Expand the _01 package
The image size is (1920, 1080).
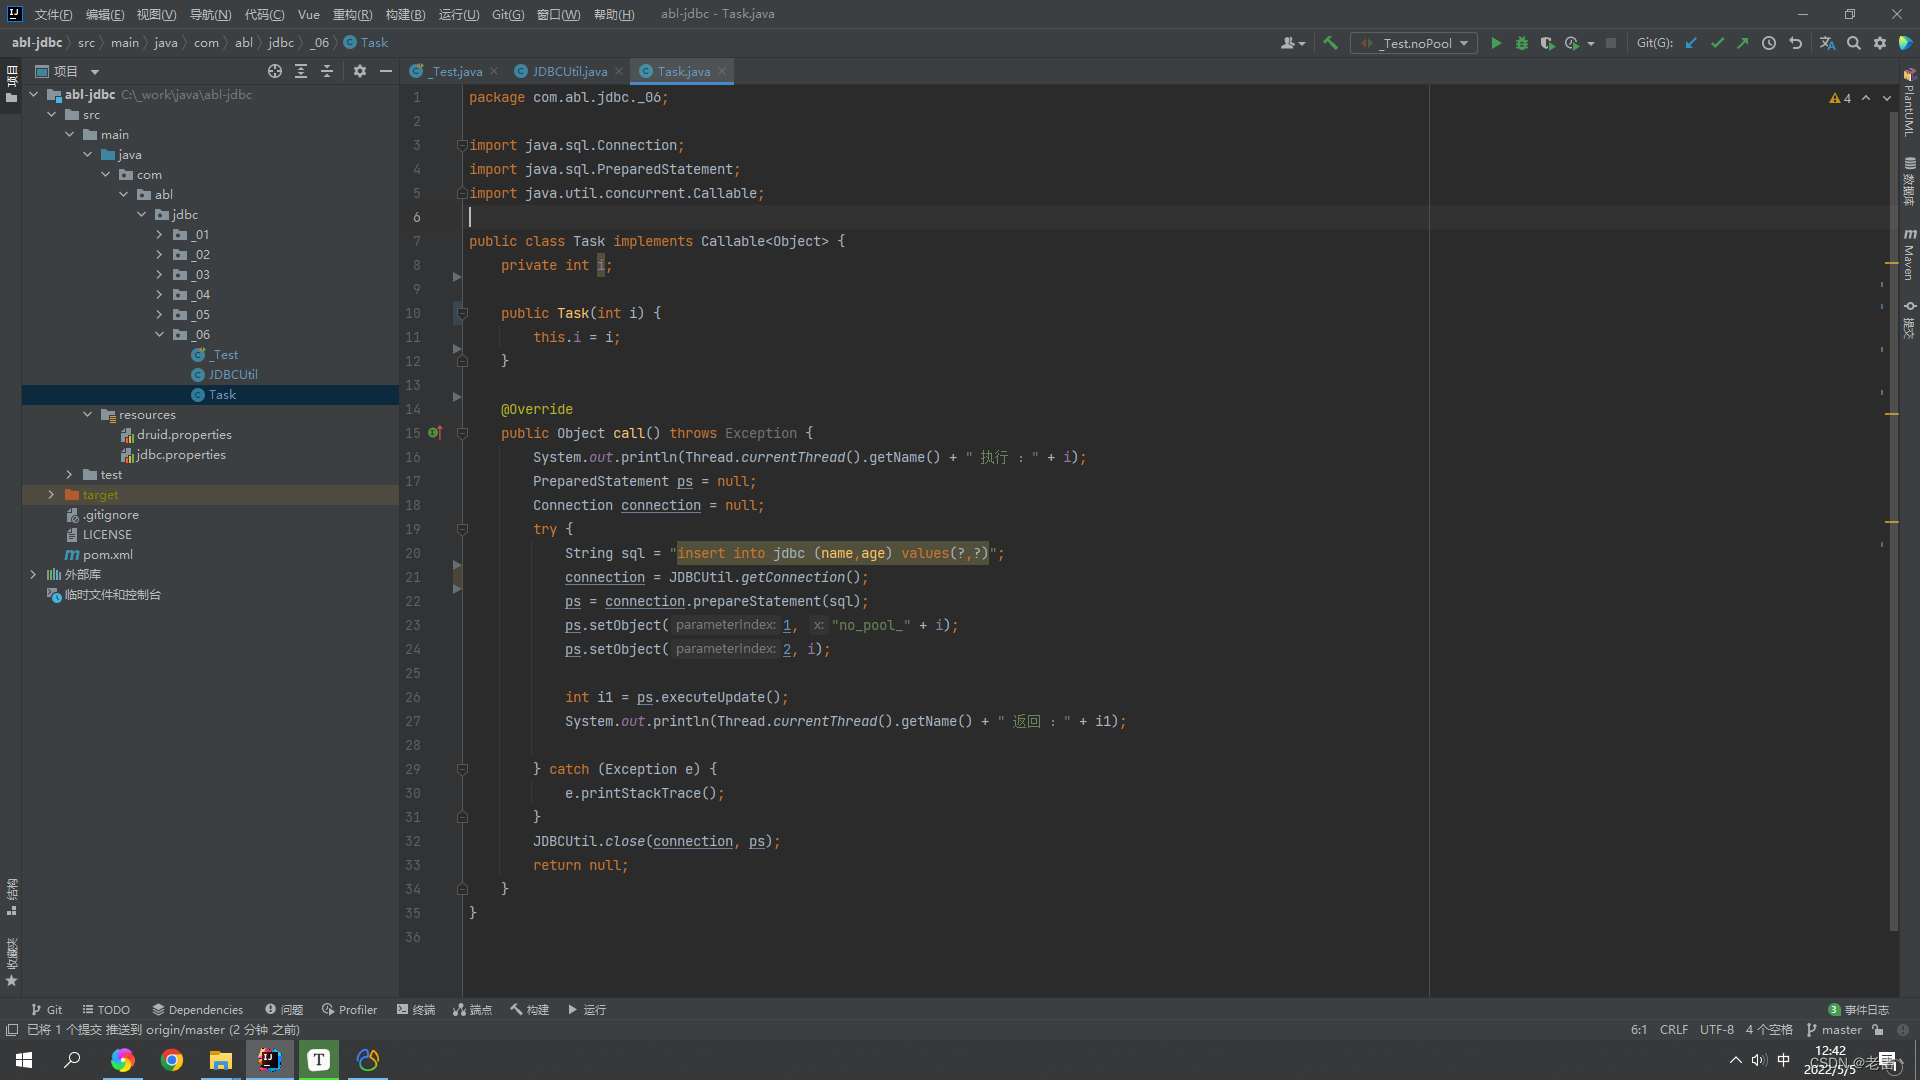(x=159, y=234)
